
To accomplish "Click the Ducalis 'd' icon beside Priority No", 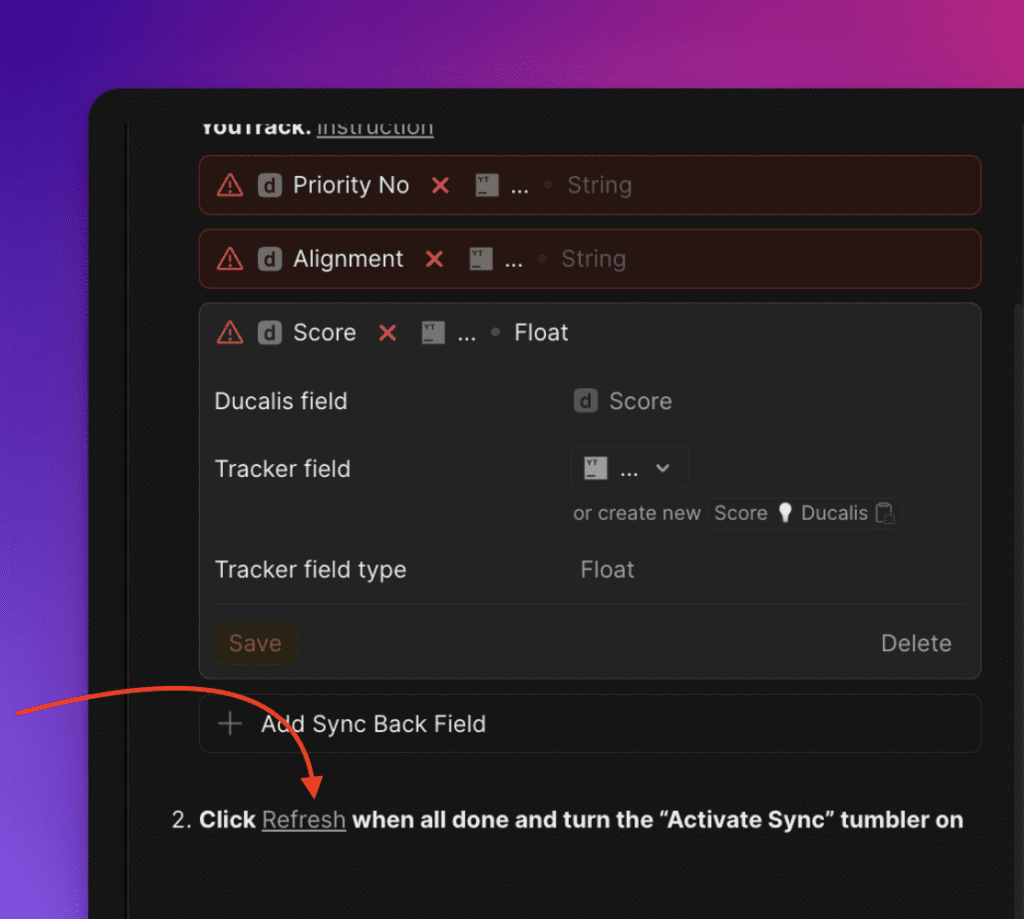I will click(270, 185).
